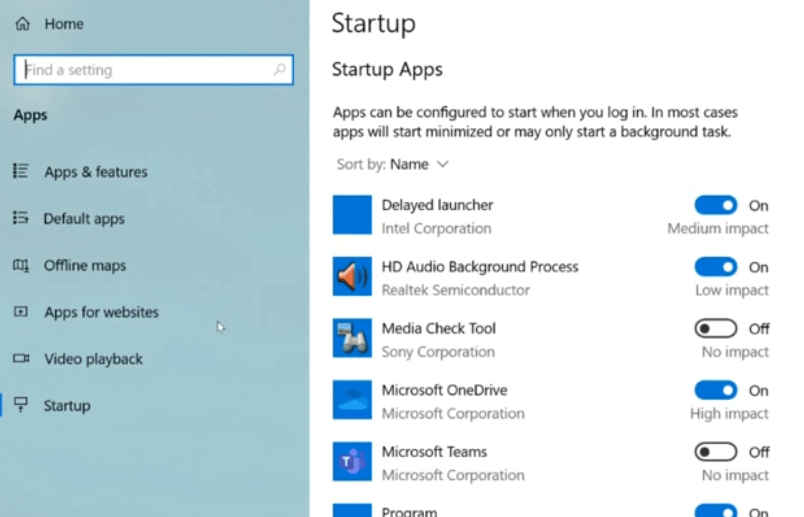Click the search magnifier icon
This screenshot has height=517, width=804.
point(279,69)
